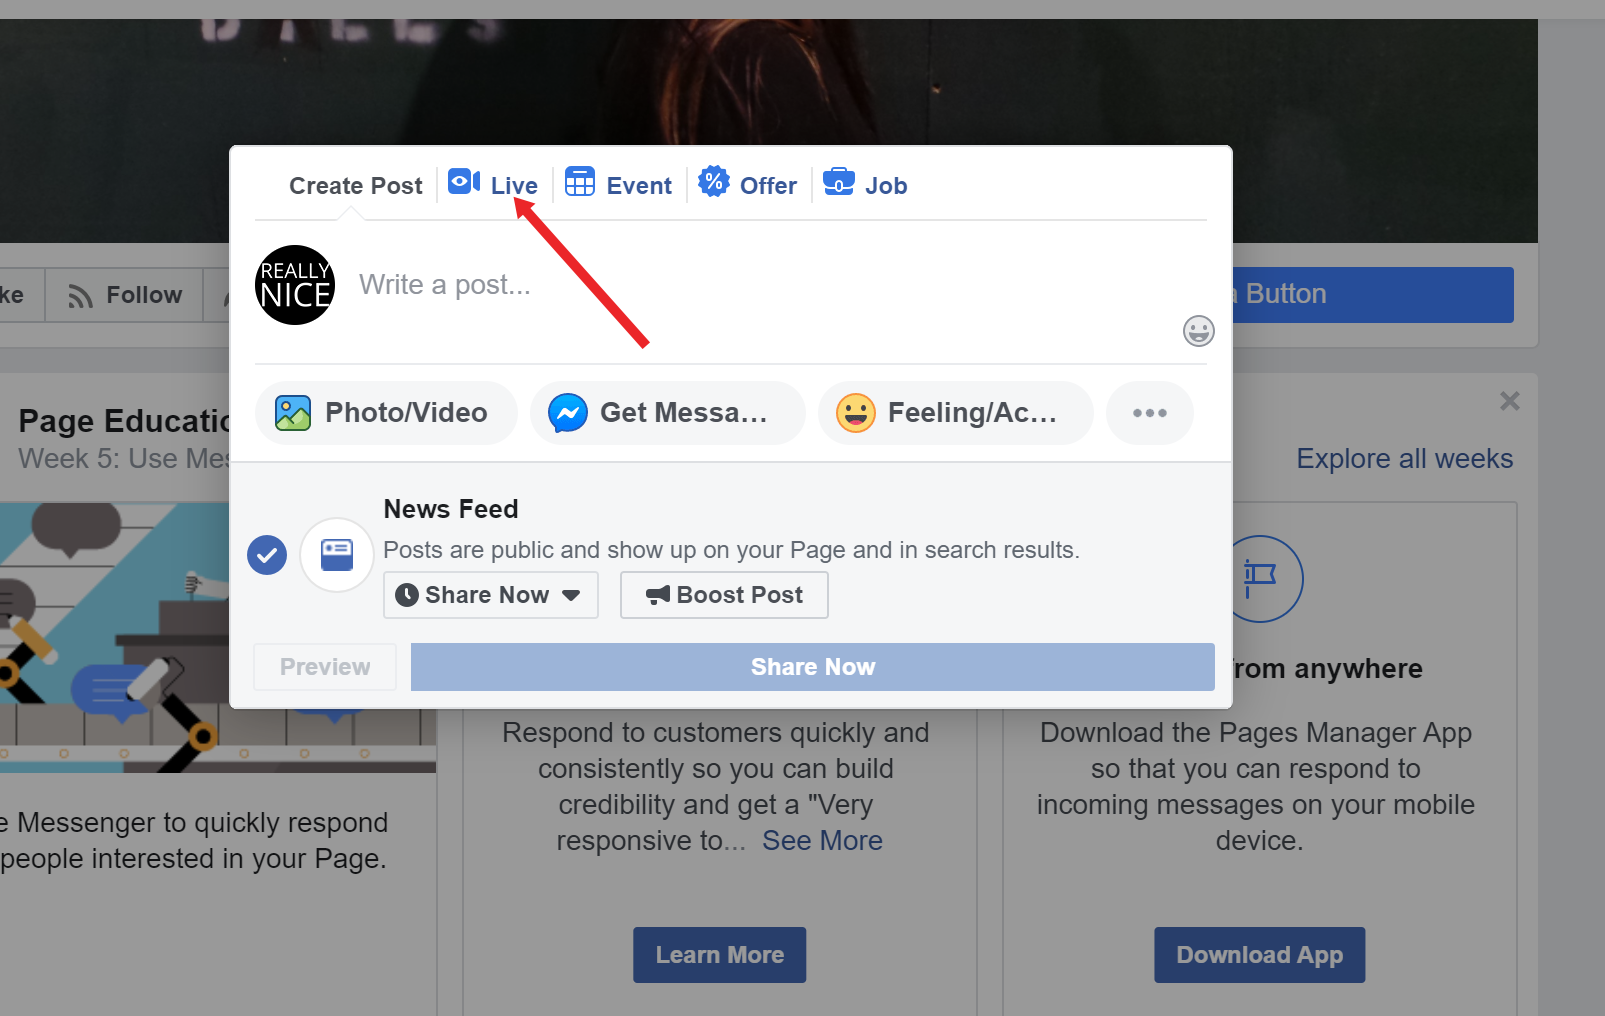This screenshot has width=1605, height=1016.
Task: Uncheck the News Feed checkbox
Action: pos(267,555)
